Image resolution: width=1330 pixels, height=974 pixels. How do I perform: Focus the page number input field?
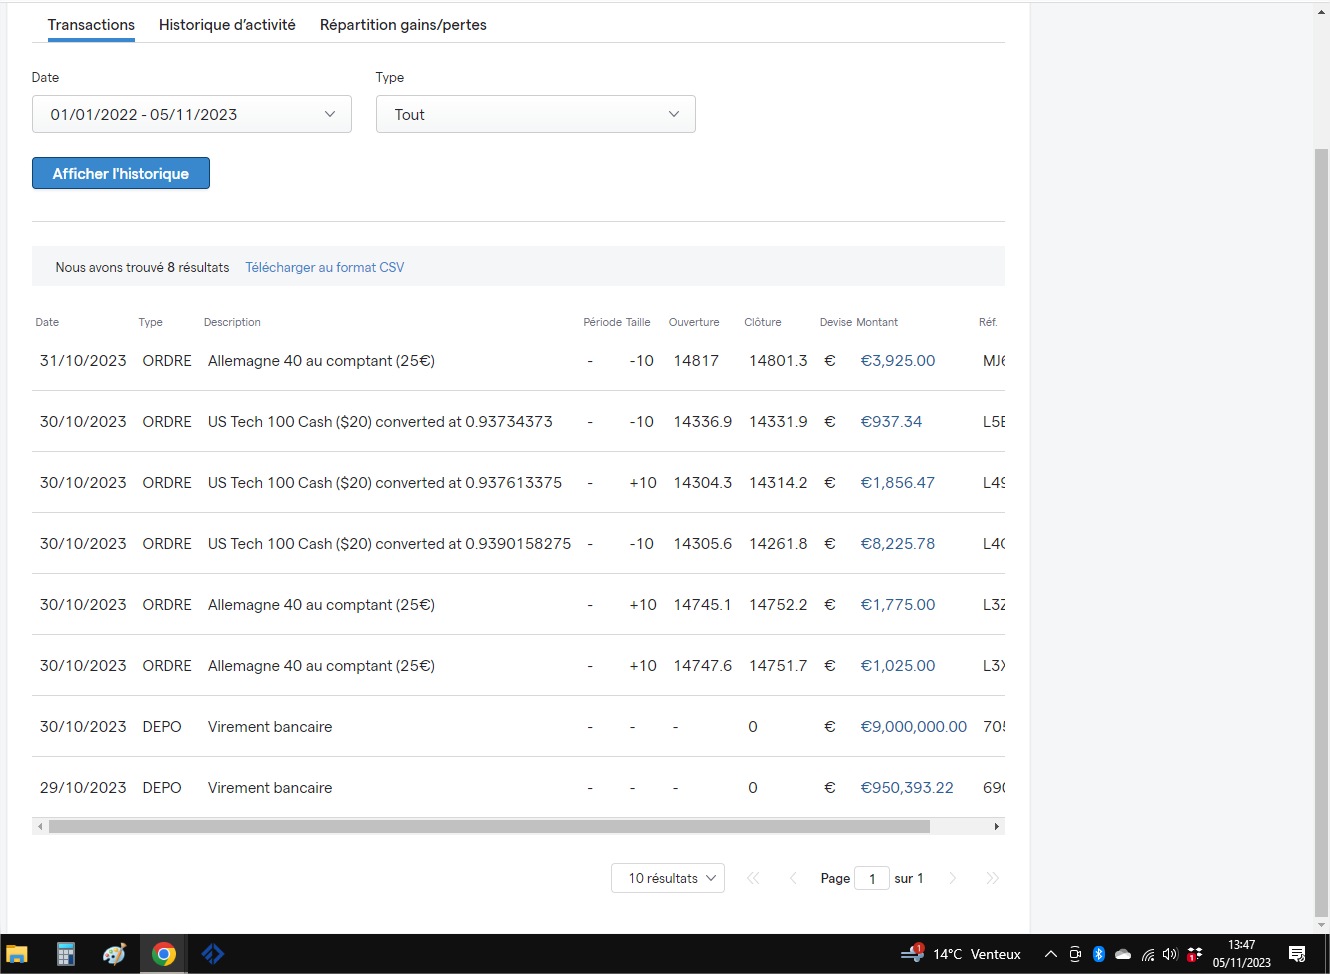pyautogui.click(x=872, y=878)
